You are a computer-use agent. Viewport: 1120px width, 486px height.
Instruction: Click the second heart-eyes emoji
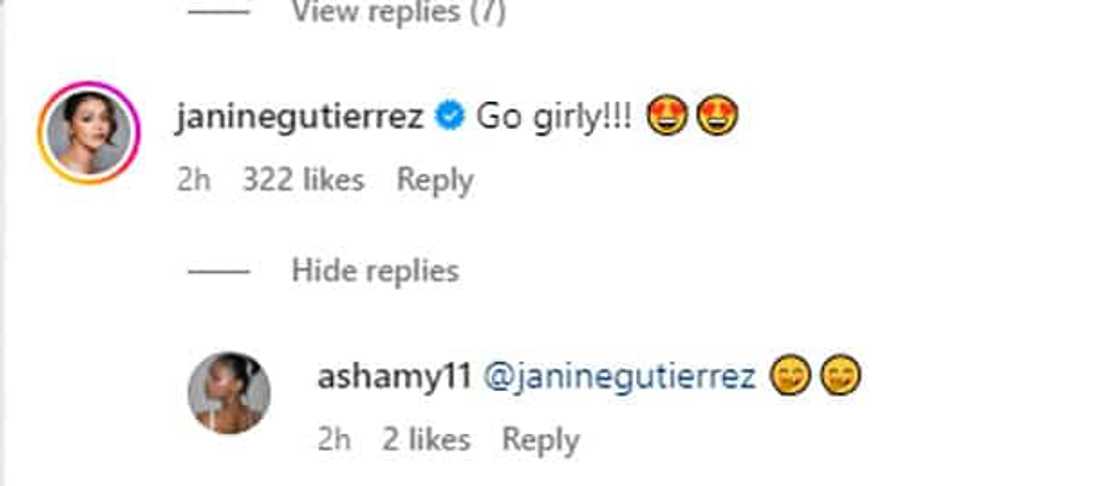pos(717,118)
